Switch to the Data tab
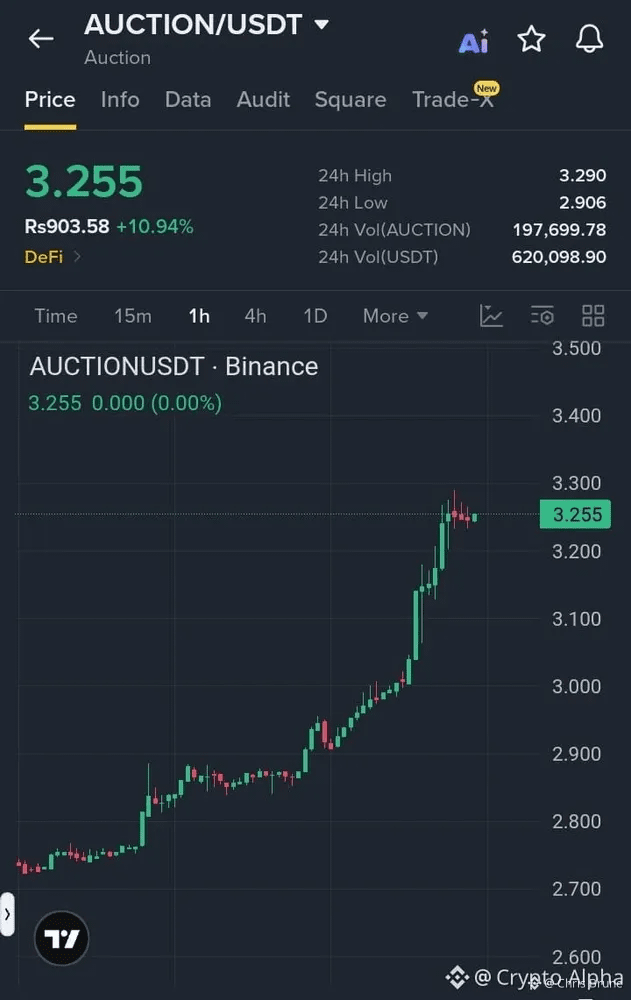Image resolution: width=631 pixels, height=1000 pixels. click(188, 99)
